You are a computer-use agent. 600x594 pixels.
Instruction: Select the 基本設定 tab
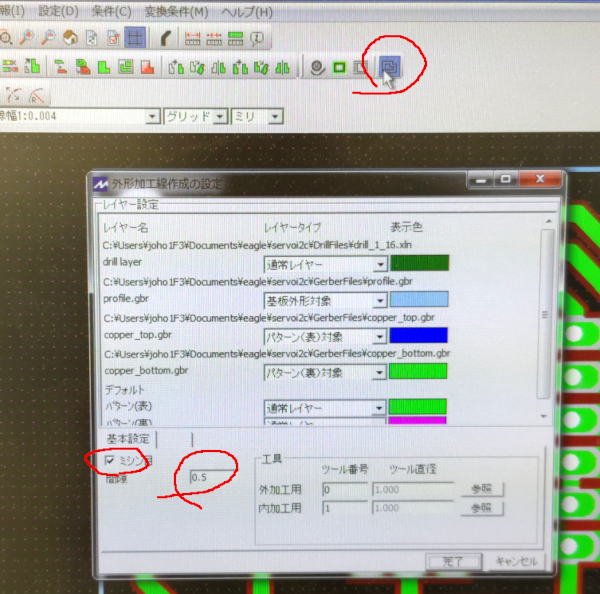pos(128,439)
